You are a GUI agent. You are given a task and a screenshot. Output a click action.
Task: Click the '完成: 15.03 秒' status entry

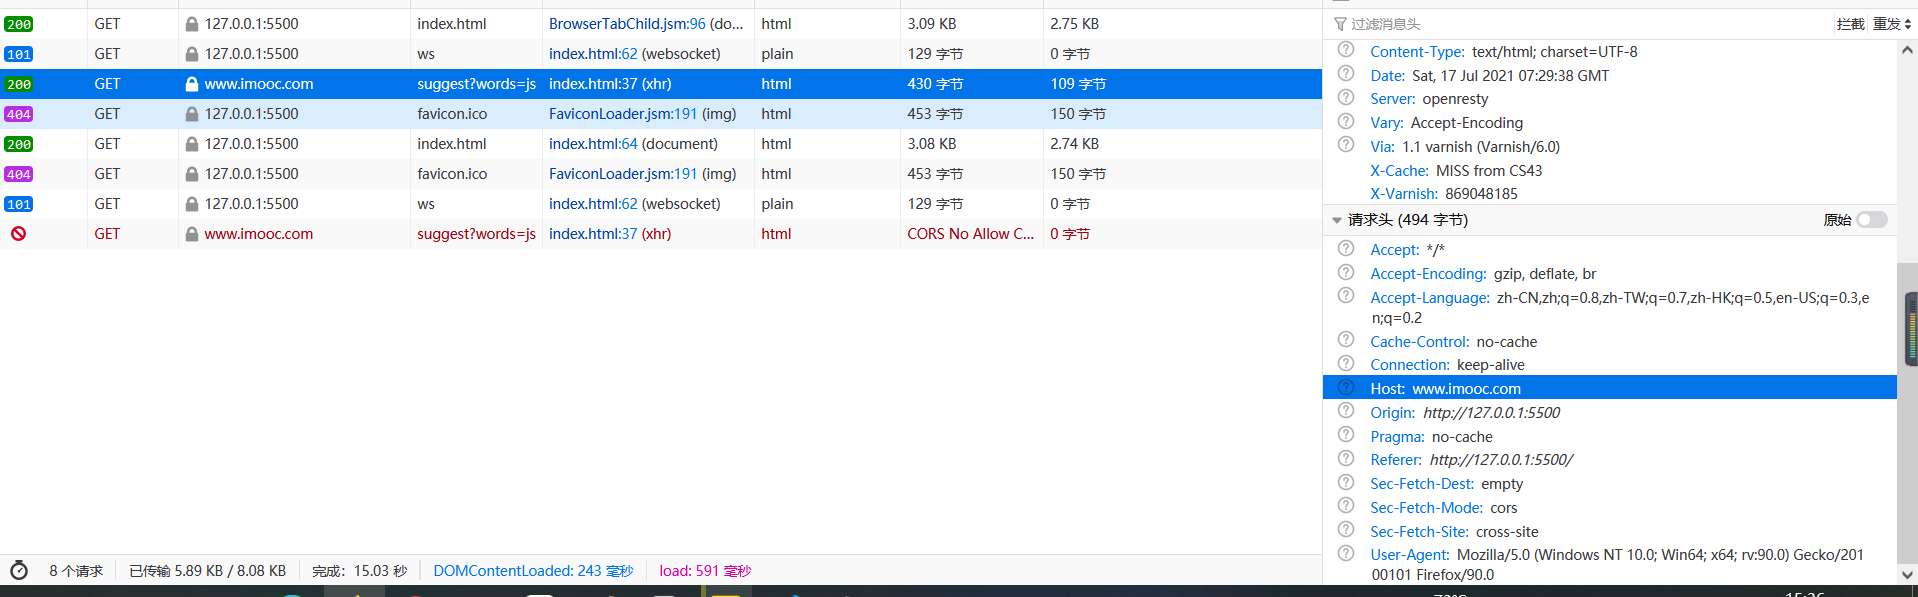tap(359, 571)
